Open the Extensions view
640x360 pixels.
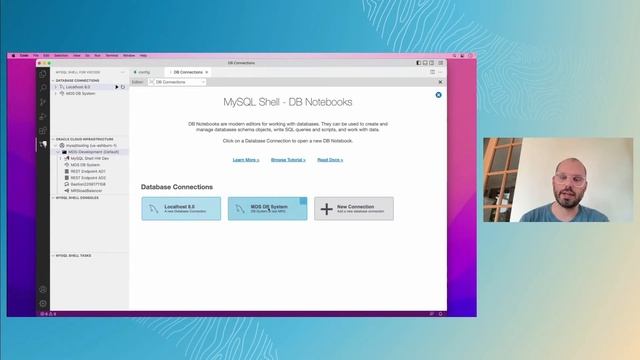43,131
